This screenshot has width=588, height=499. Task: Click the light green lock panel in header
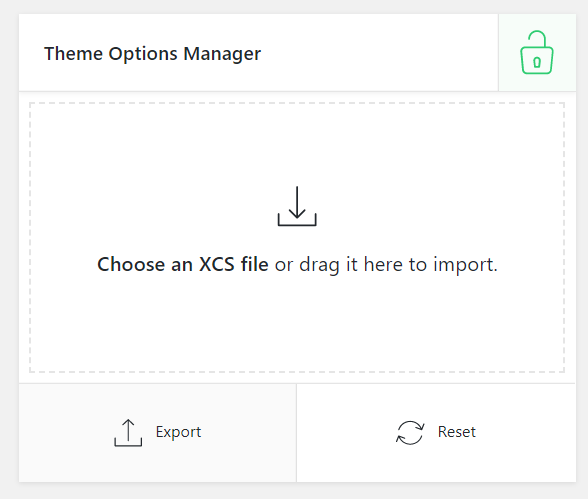click(537, 52)
